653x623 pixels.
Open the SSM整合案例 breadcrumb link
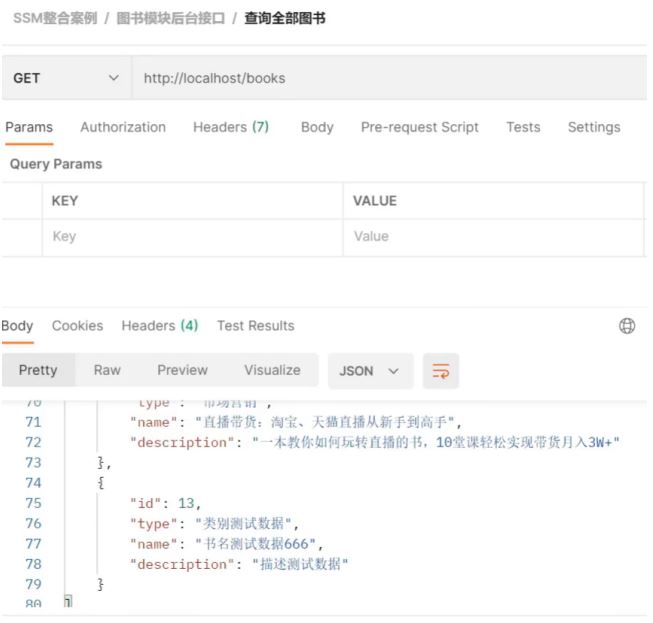point(55,18)
